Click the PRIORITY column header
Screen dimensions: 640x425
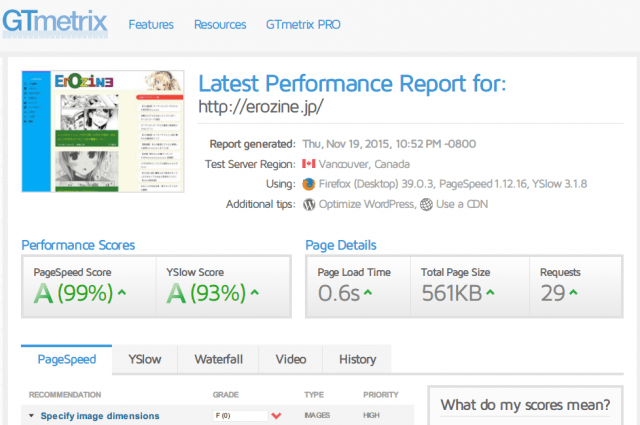[381, 395]
